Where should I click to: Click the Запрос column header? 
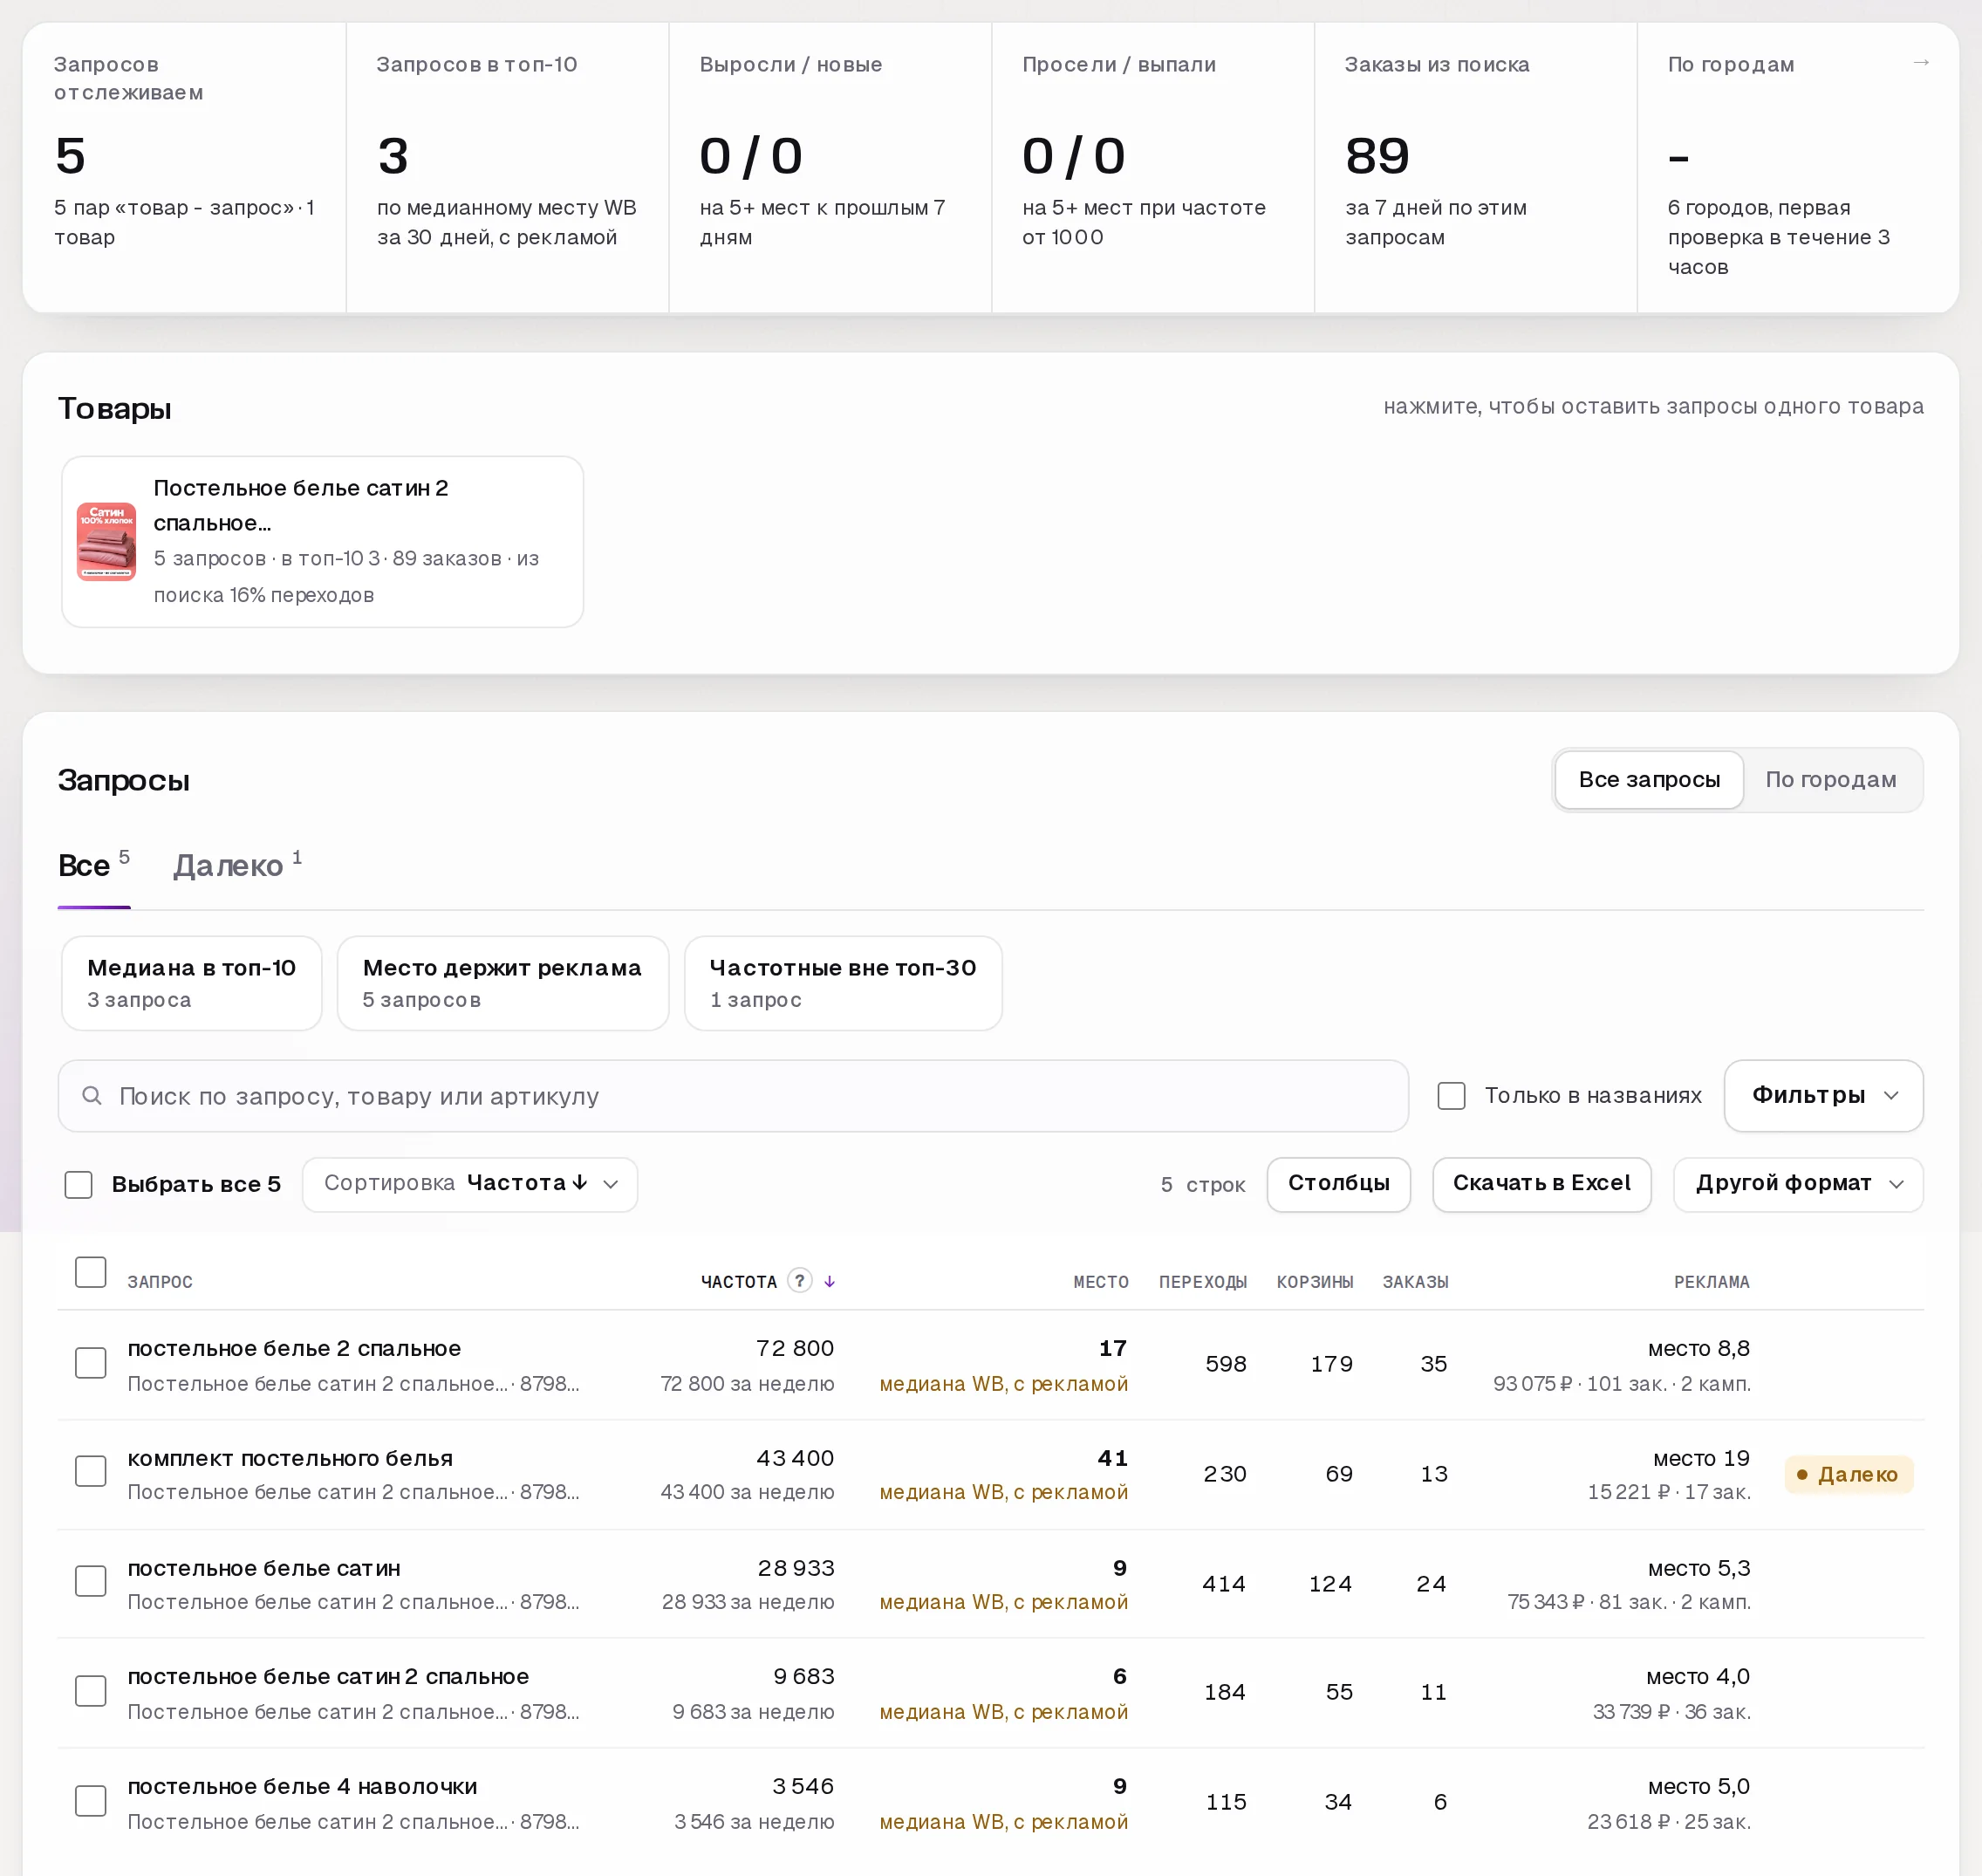click(x=160, y=1282)
